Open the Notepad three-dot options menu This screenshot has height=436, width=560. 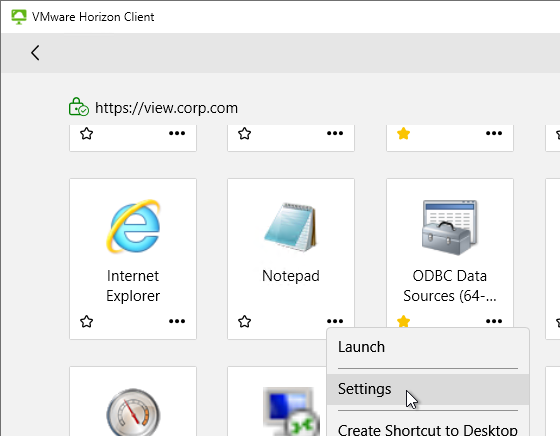click(x=335, y=321)
